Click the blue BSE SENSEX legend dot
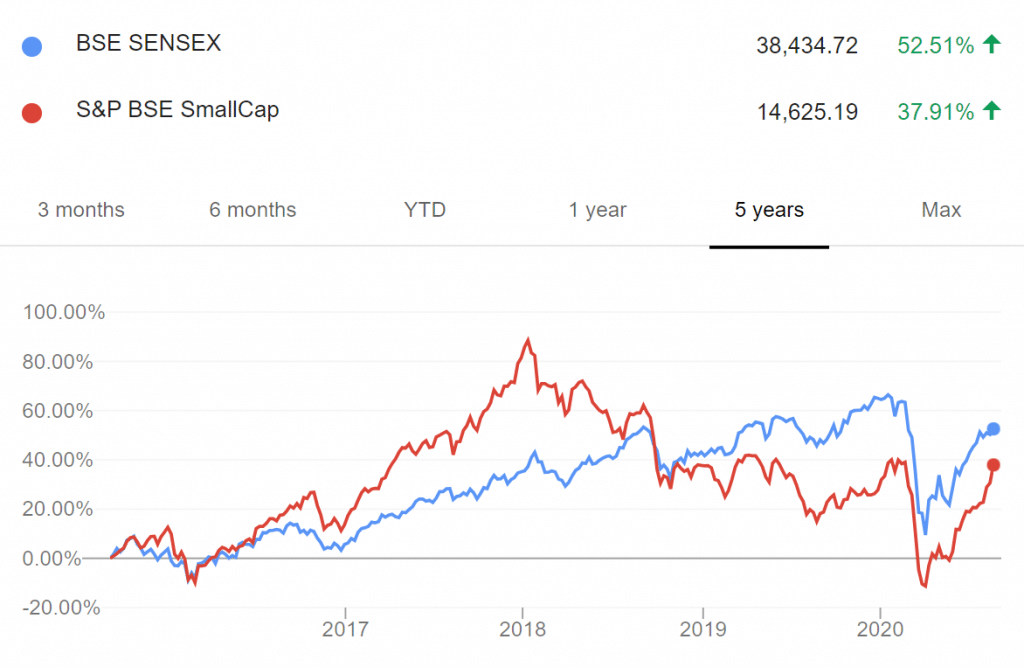Image resolution: width=1024 pixels, height=667 pixels. 32,45
